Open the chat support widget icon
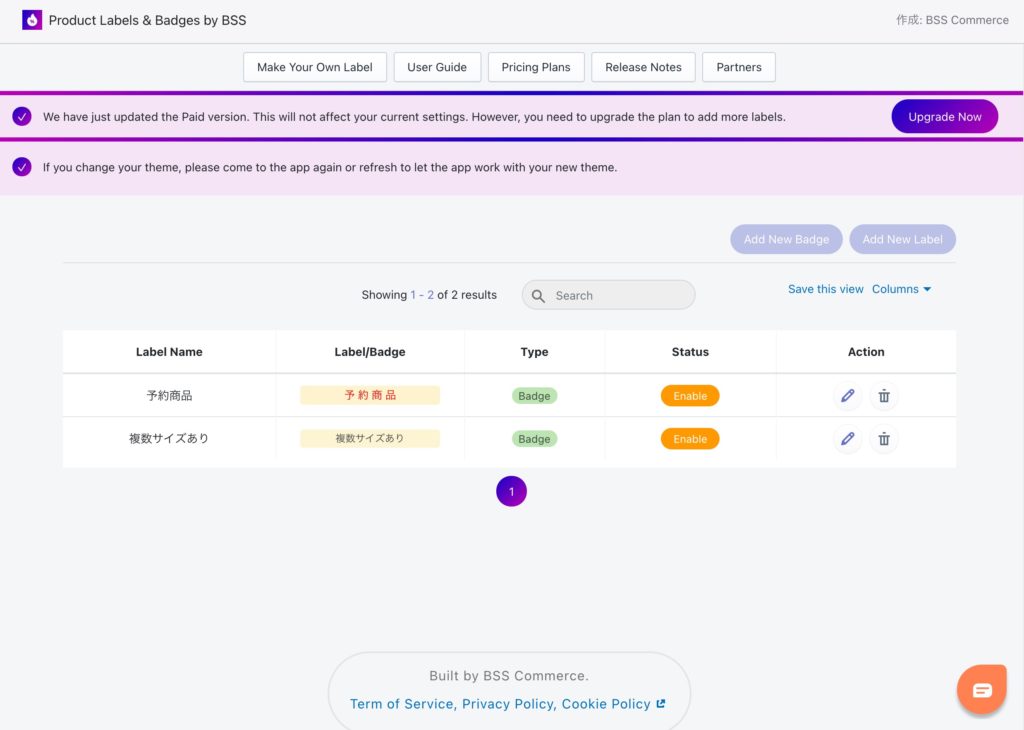Screen dimensions: 1024x730 (981, 690)
